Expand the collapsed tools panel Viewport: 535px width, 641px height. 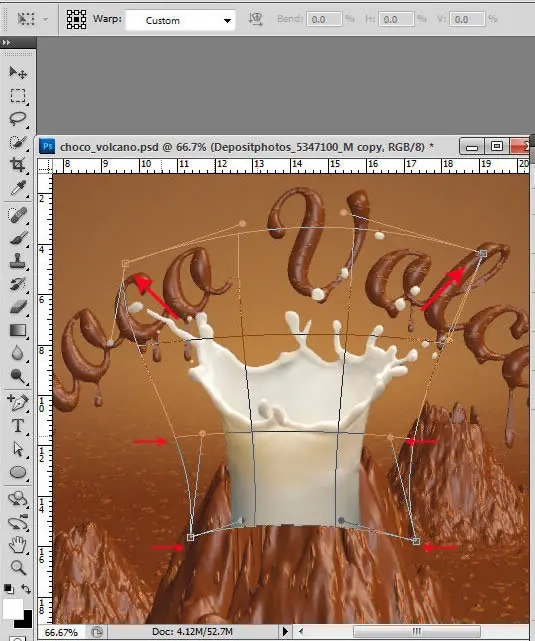[6, 42]
